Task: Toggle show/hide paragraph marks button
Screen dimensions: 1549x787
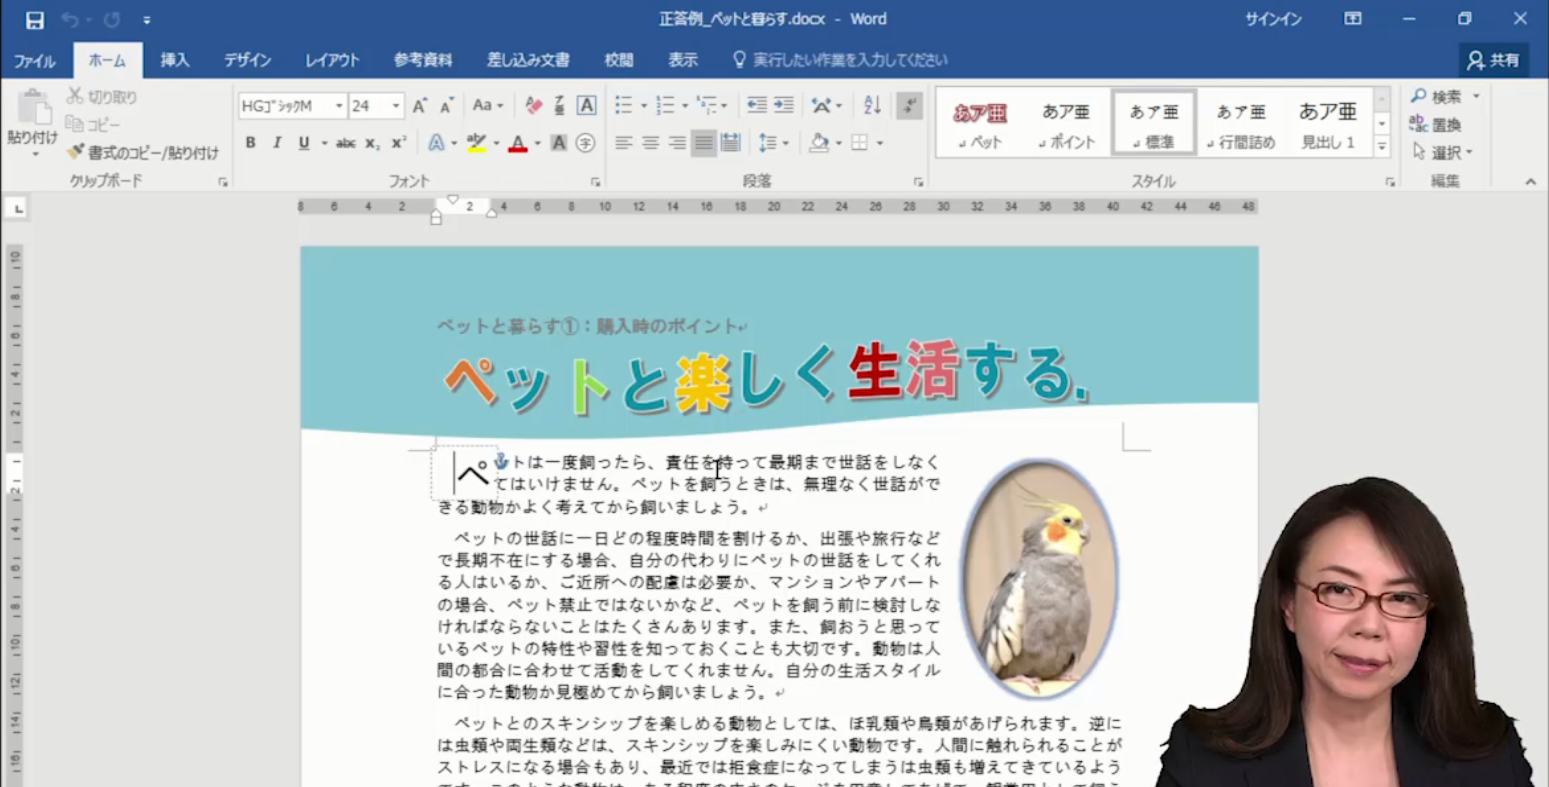Action: 909,105
